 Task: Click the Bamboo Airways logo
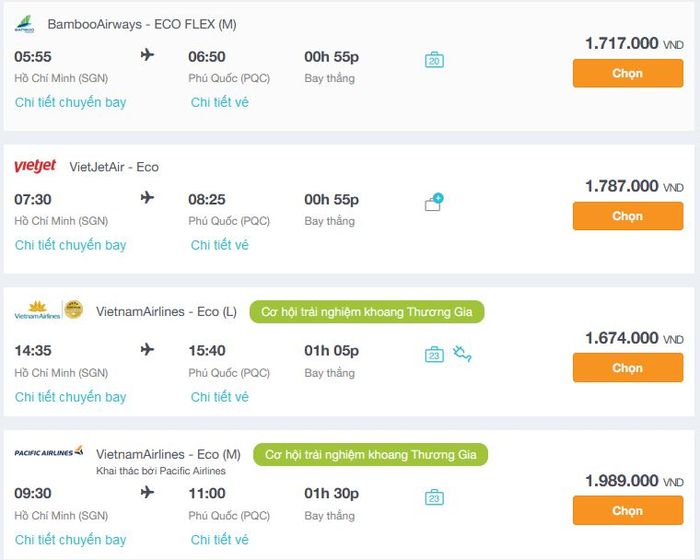(x=24, y=25)
